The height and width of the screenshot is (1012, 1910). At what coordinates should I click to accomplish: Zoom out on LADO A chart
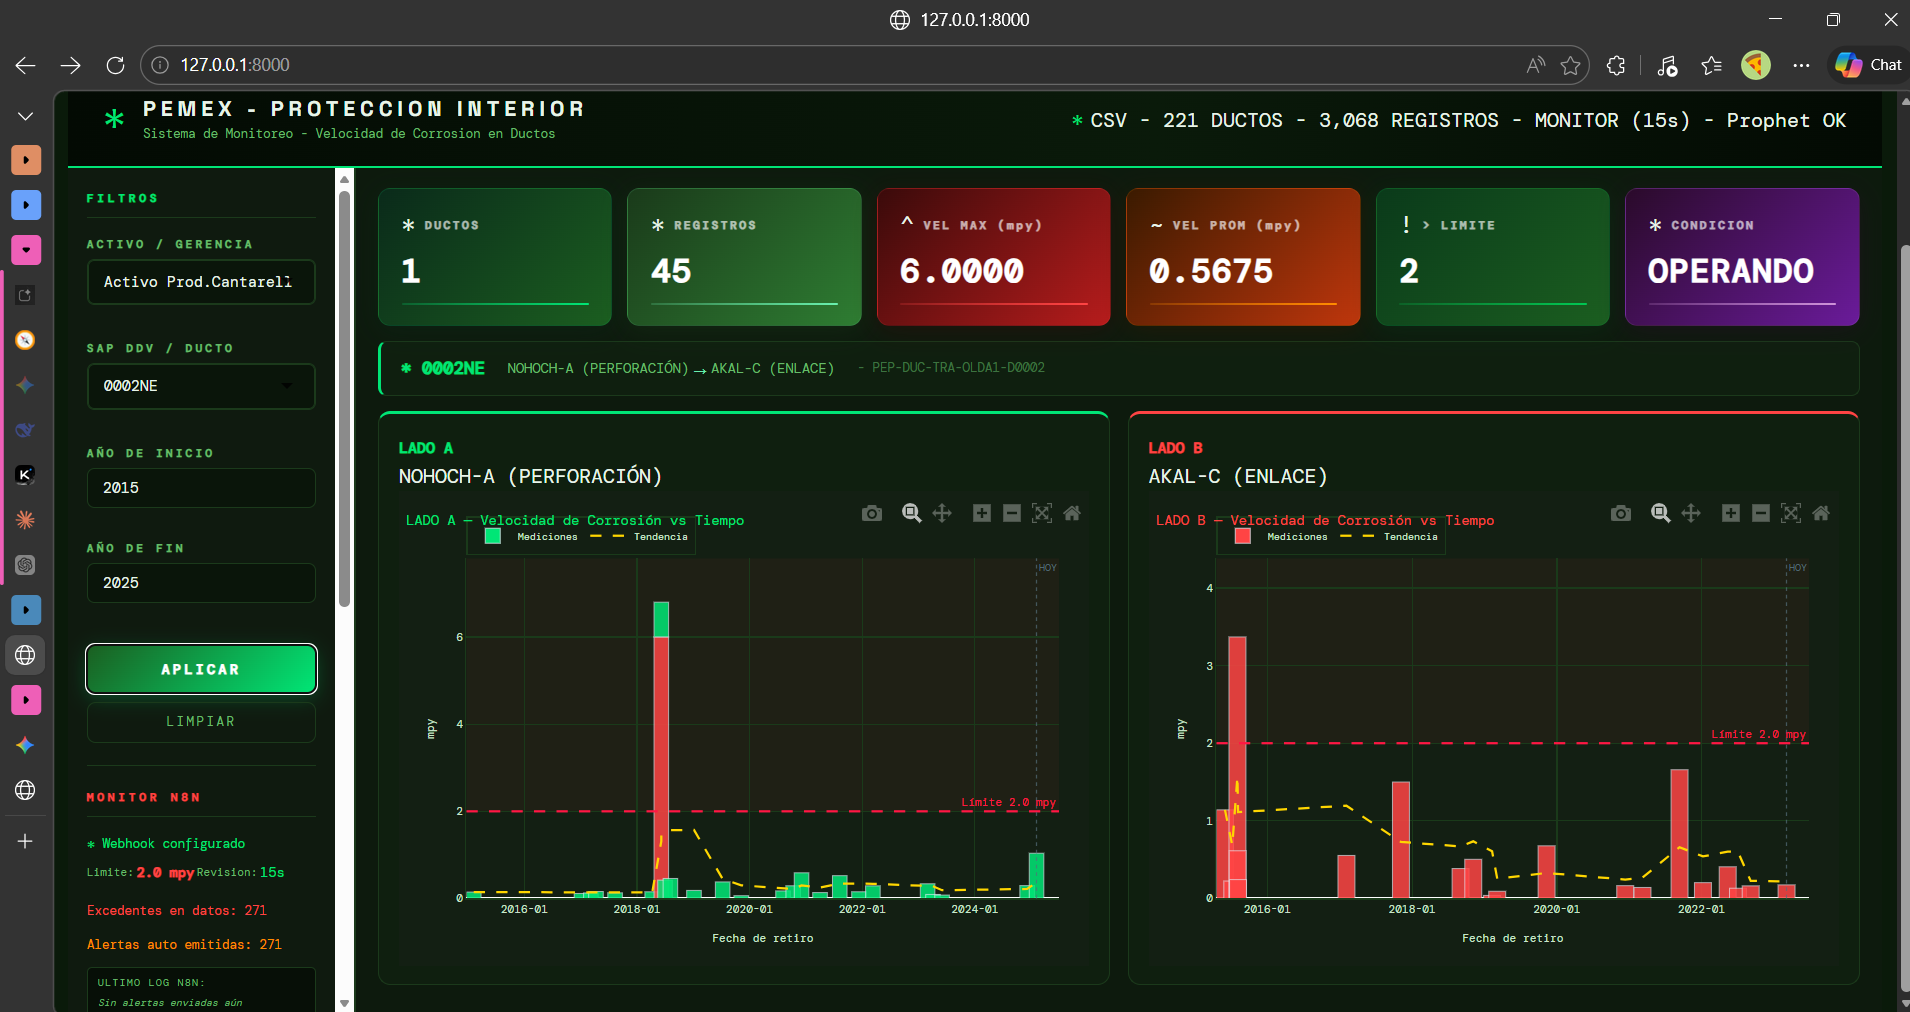coord(1012,513)
